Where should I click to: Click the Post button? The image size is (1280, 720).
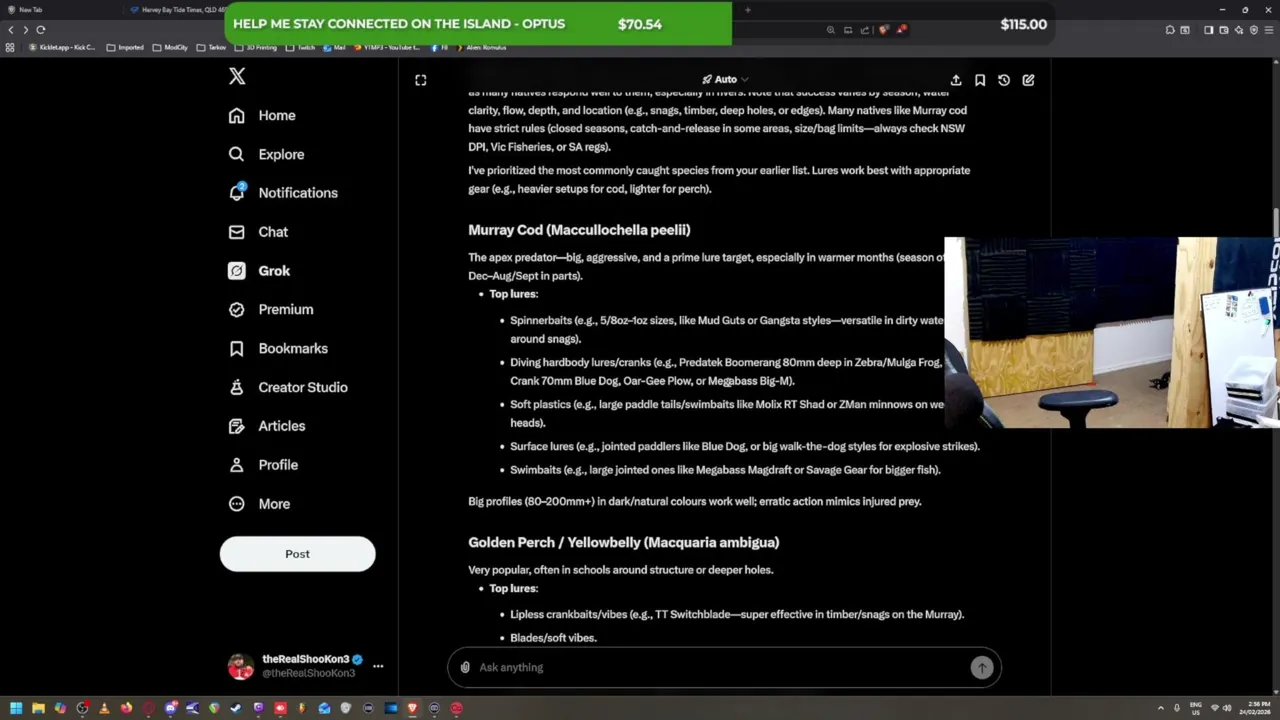(297, 554)
